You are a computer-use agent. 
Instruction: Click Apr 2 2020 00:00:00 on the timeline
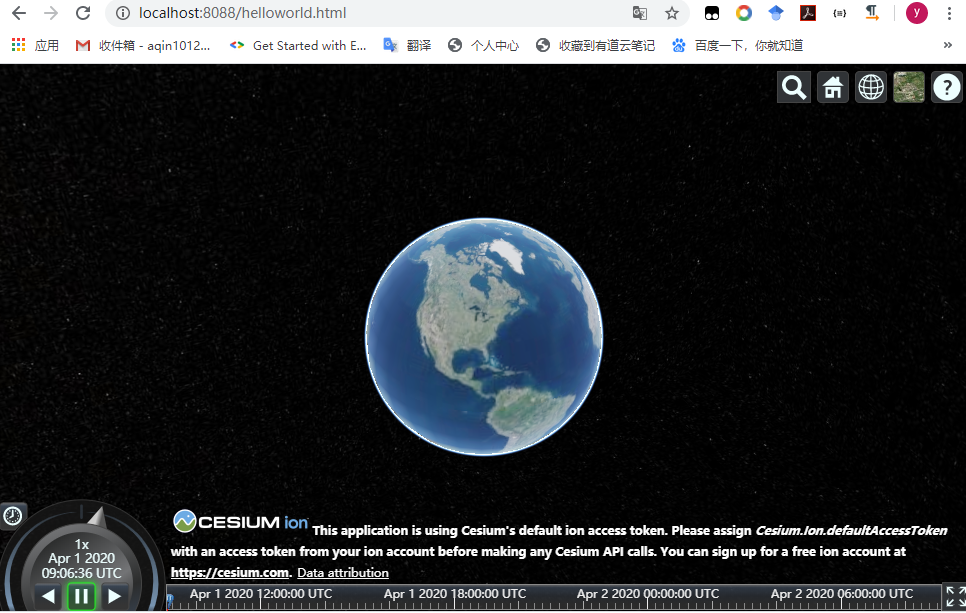(x=649, y=593)
